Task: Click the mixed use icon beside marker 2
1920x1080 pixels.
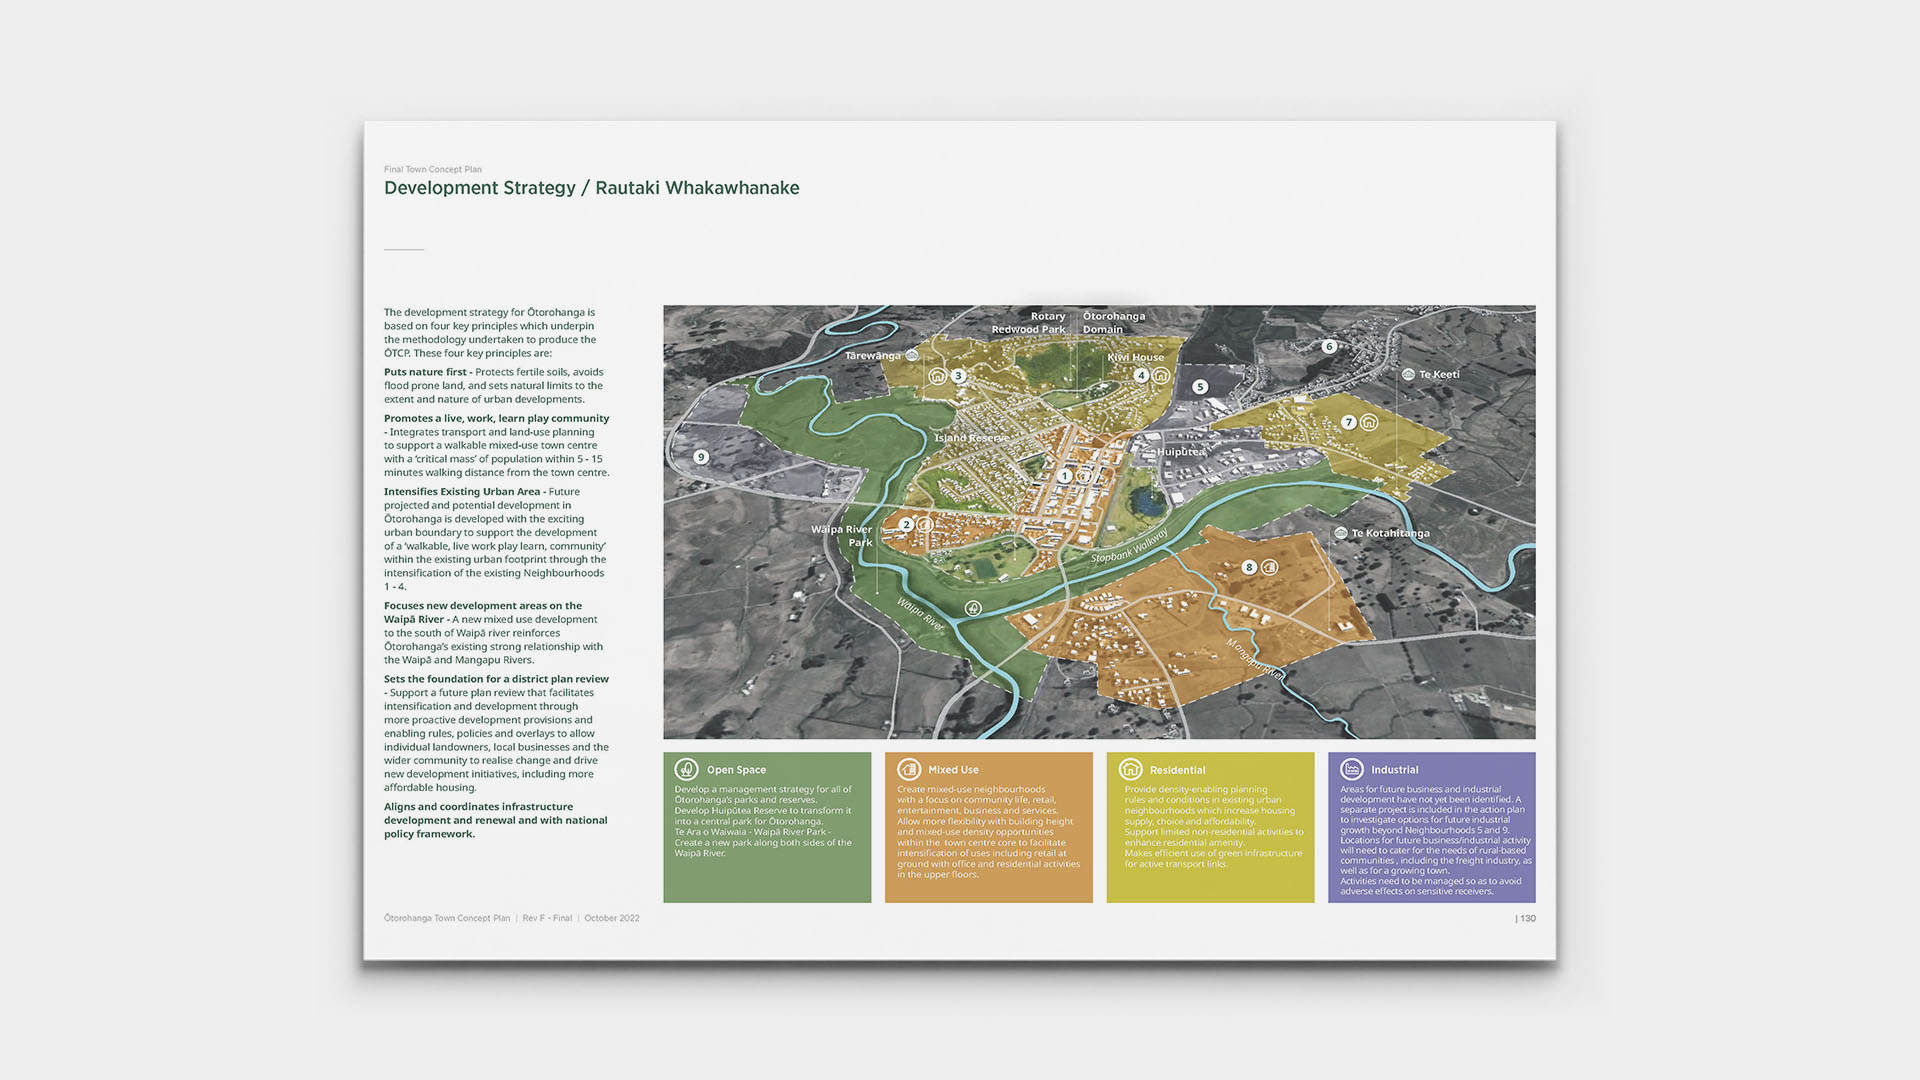Action: point(926,524)
